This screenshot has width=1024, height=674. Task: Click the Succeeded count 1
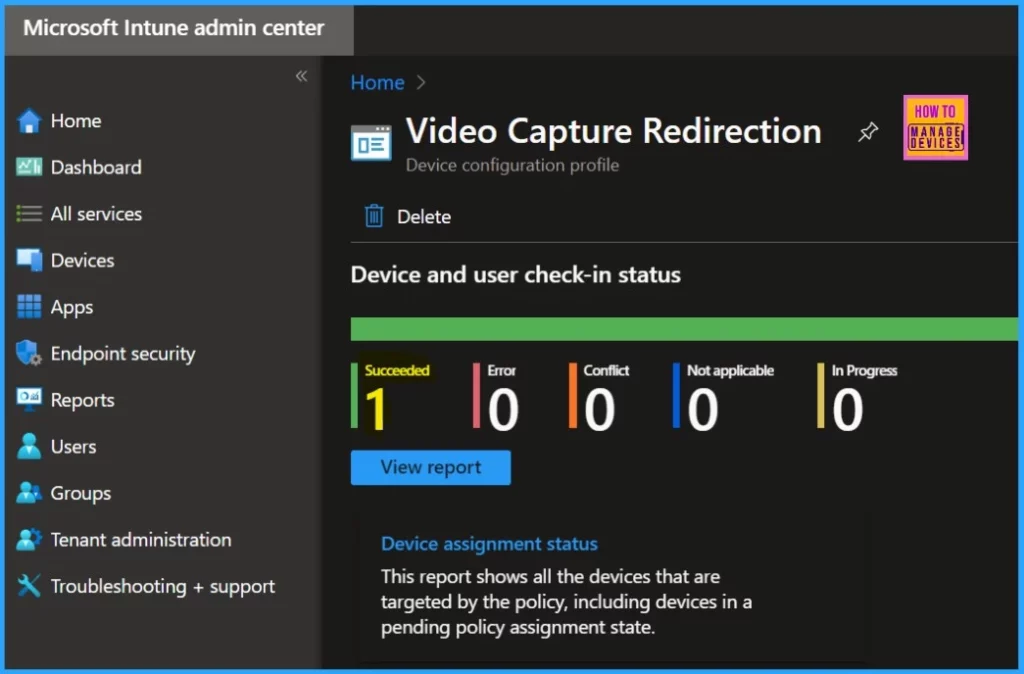[376, 409]
